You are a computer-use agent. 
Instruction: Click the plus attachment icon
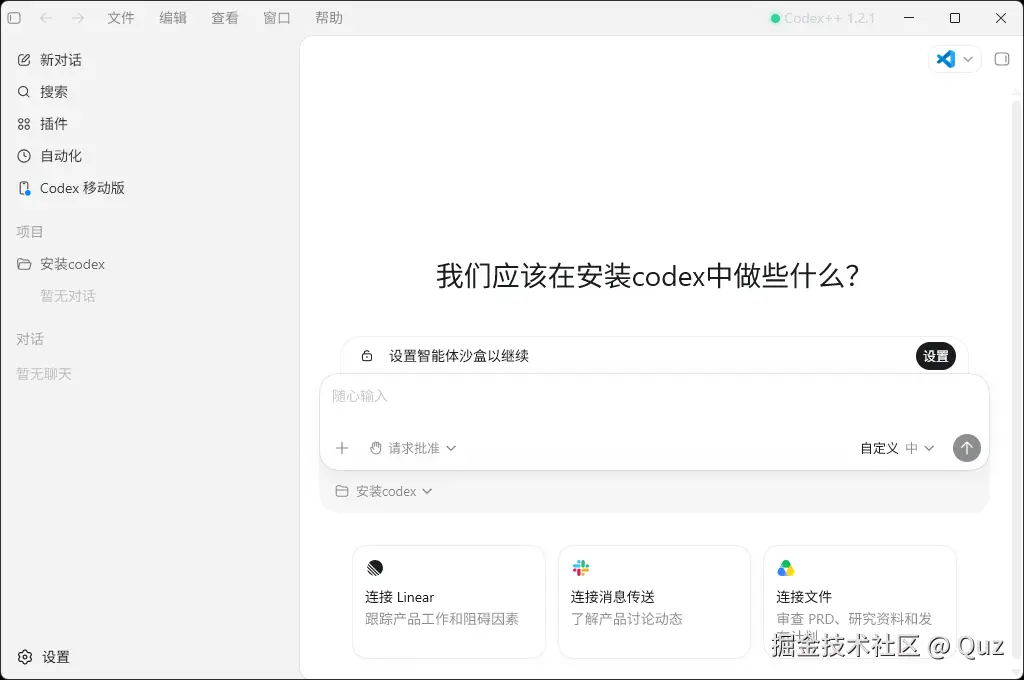(x=342, y=448)
